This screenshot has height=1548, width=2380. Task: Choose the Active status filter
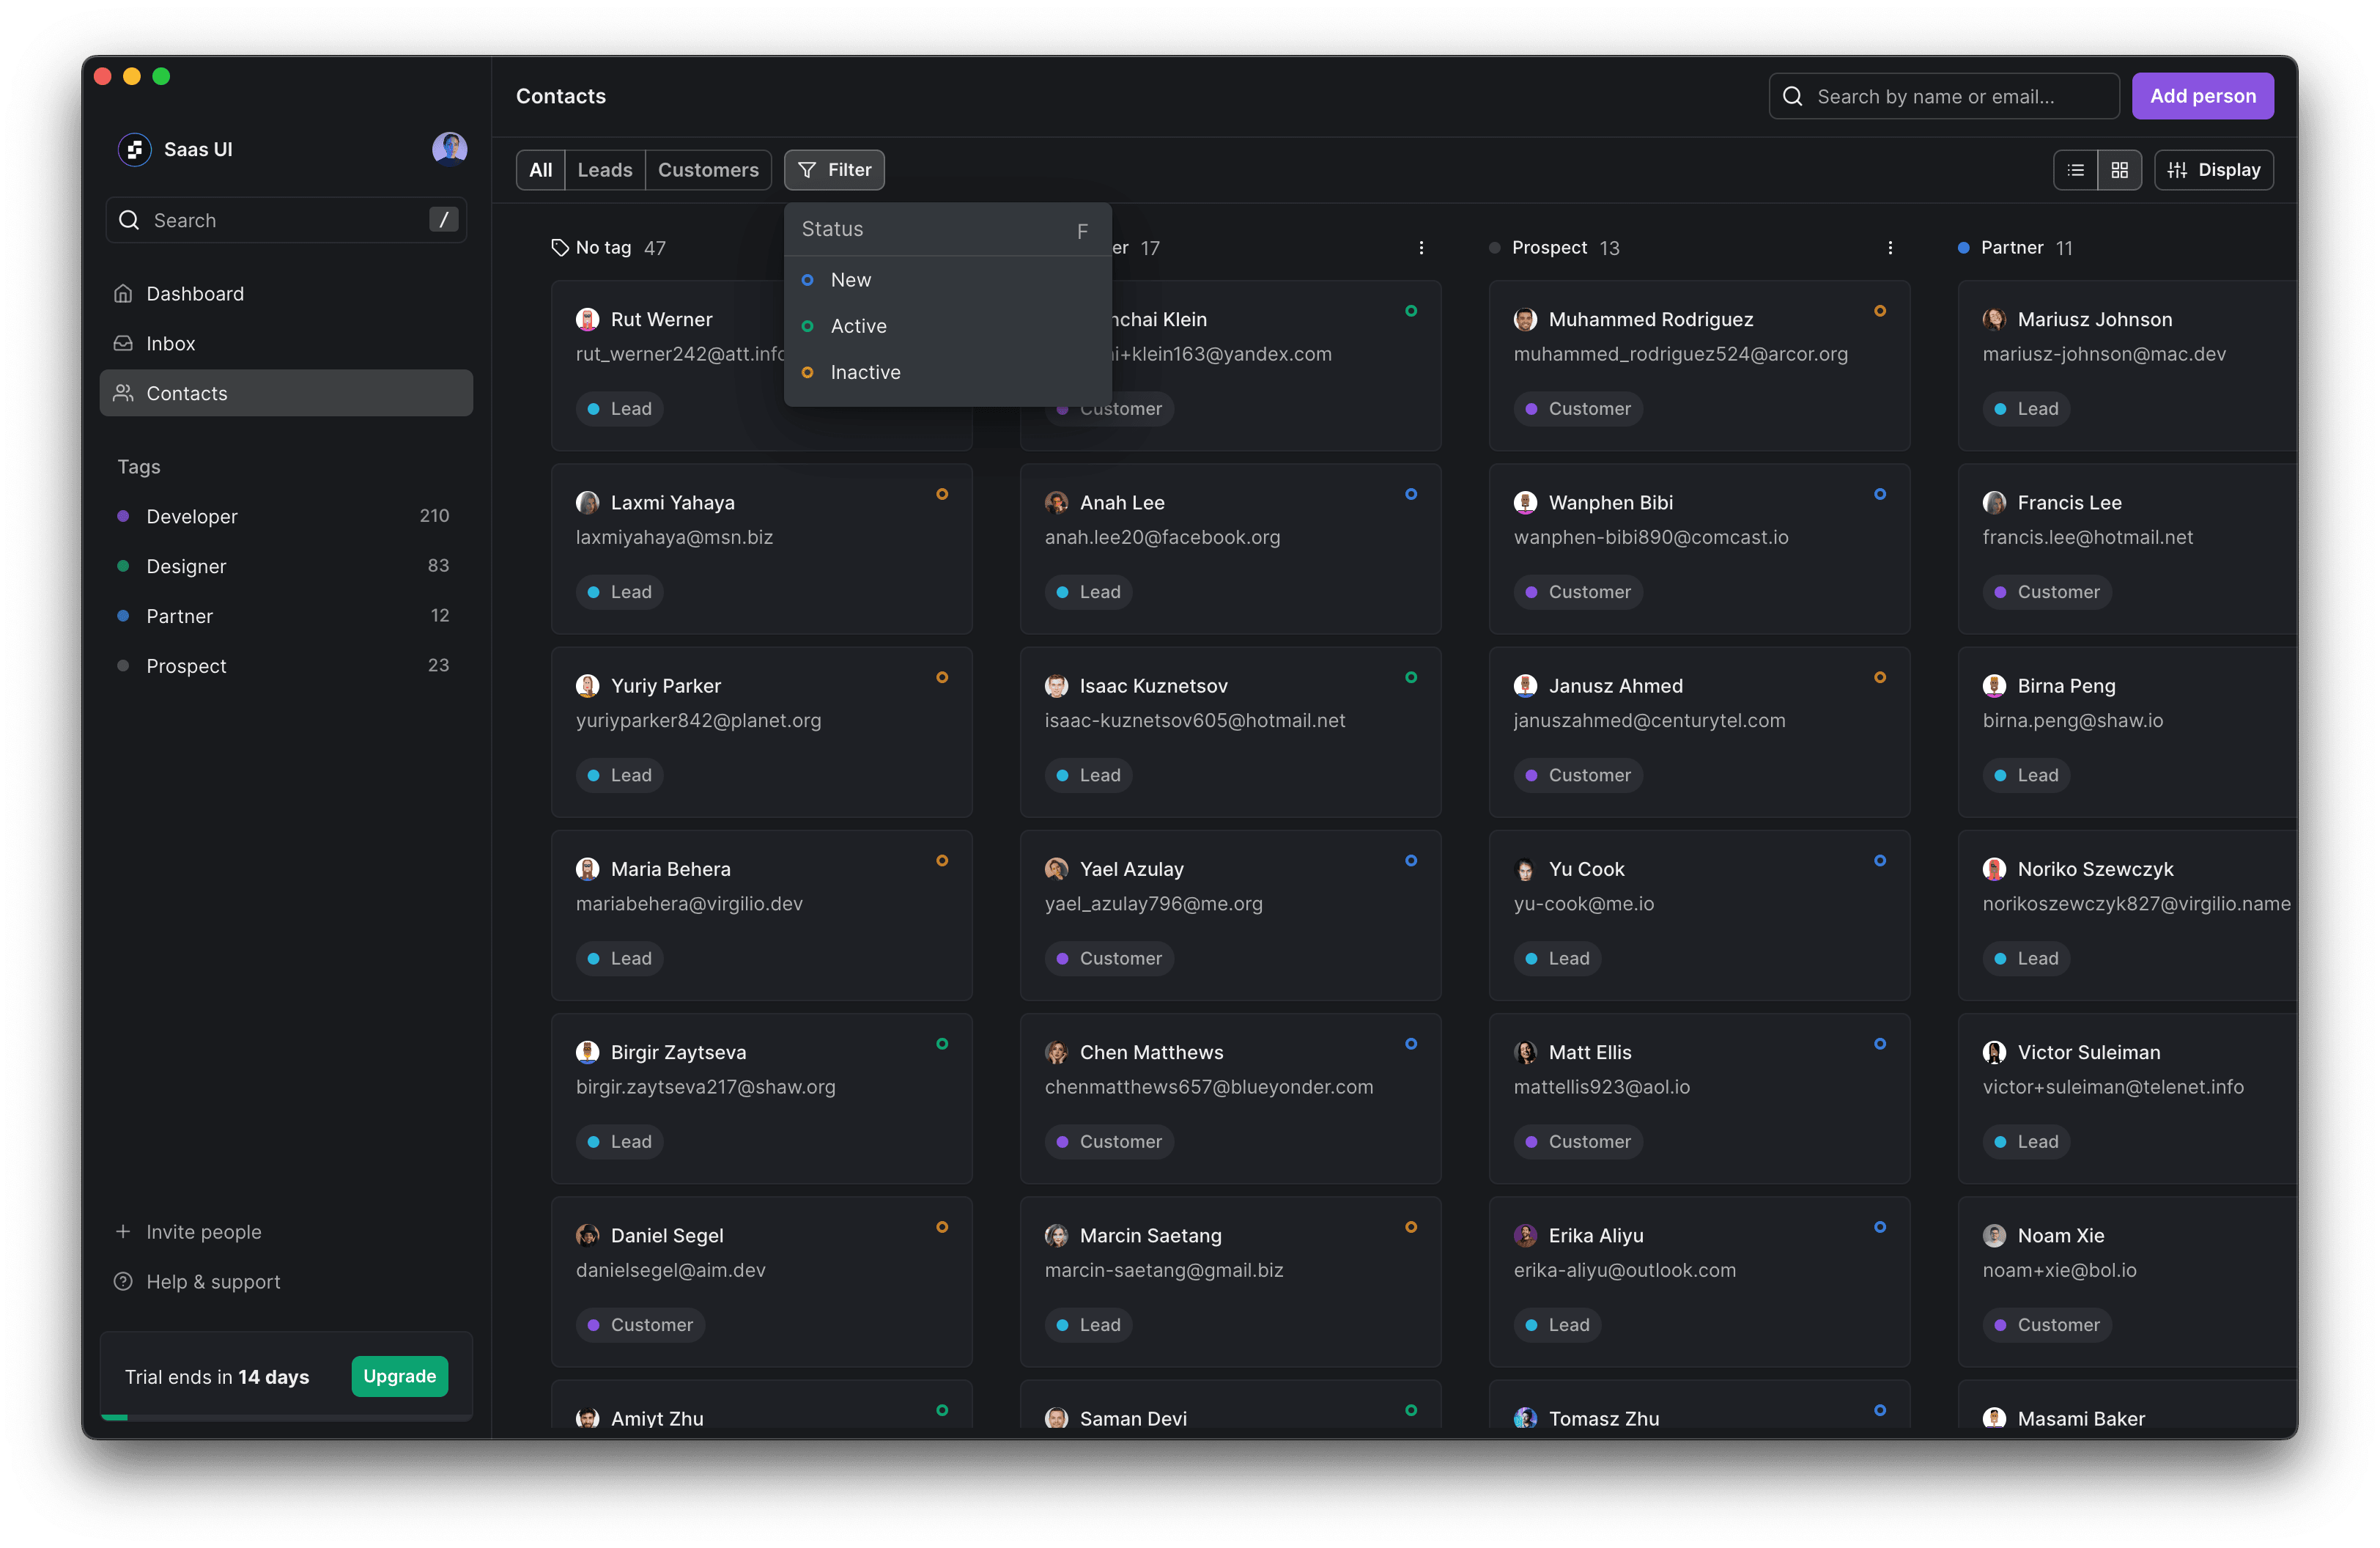click(857, 326)
